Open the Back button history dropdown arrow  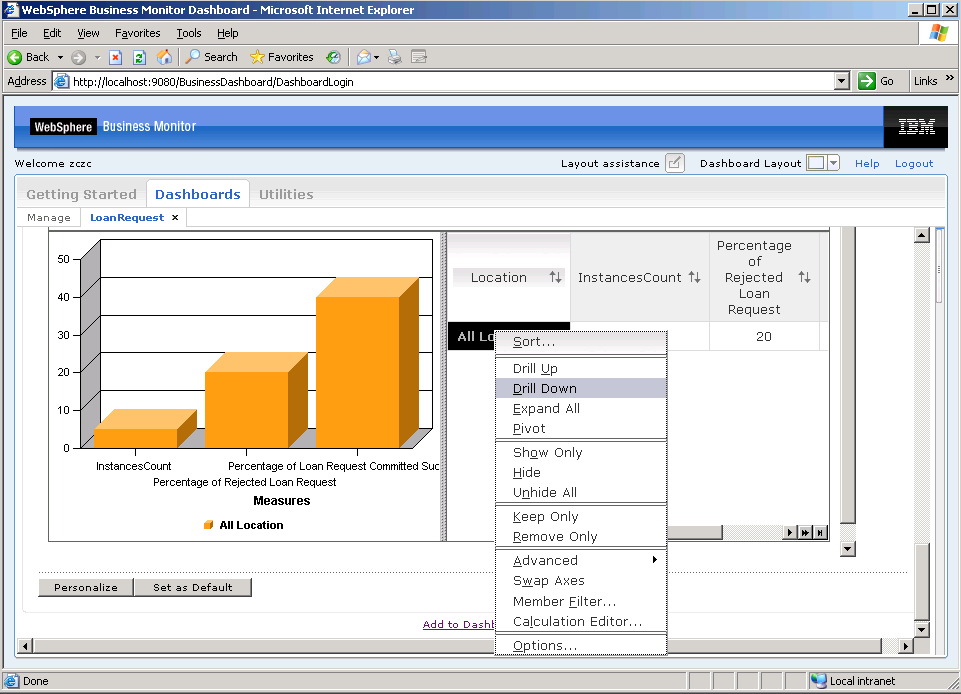pyautogui.click(x=60, y=58)
